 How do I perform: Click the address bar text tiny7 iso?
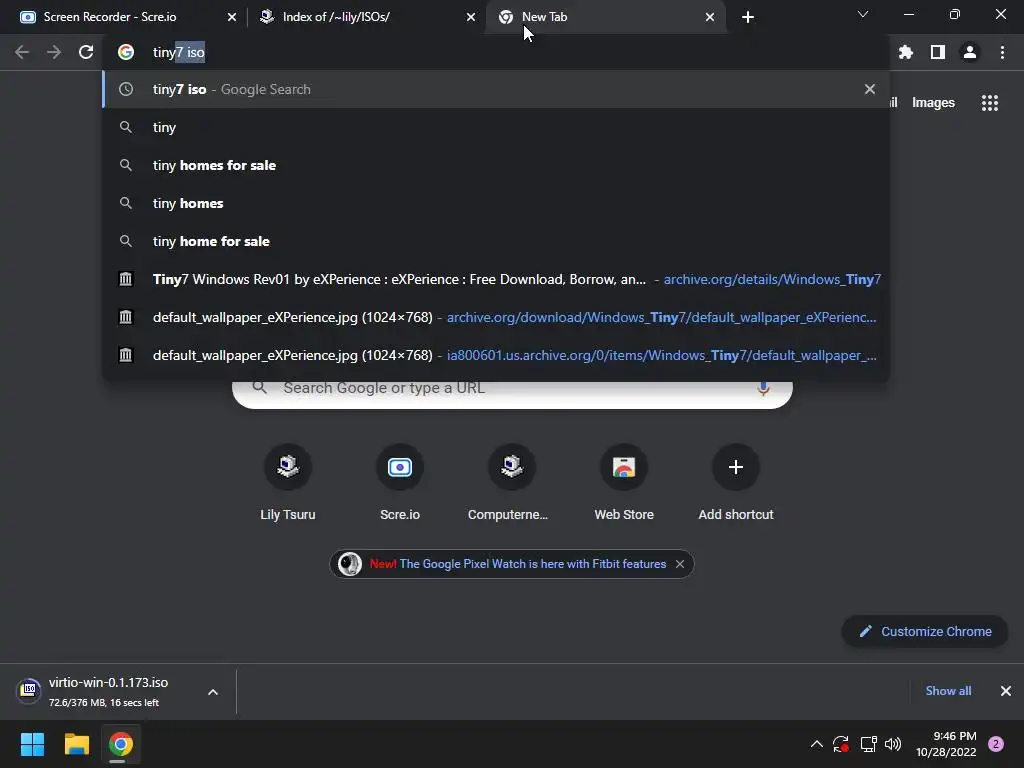pos(178,52)
